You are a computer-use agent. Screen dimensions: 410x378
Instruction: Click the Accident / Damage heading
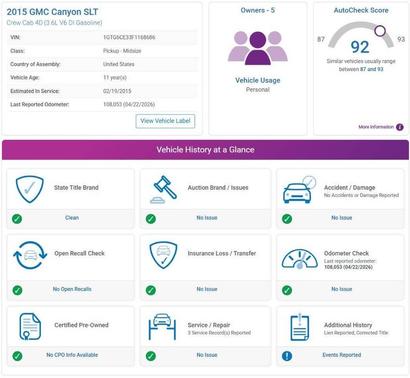point(350,188)
